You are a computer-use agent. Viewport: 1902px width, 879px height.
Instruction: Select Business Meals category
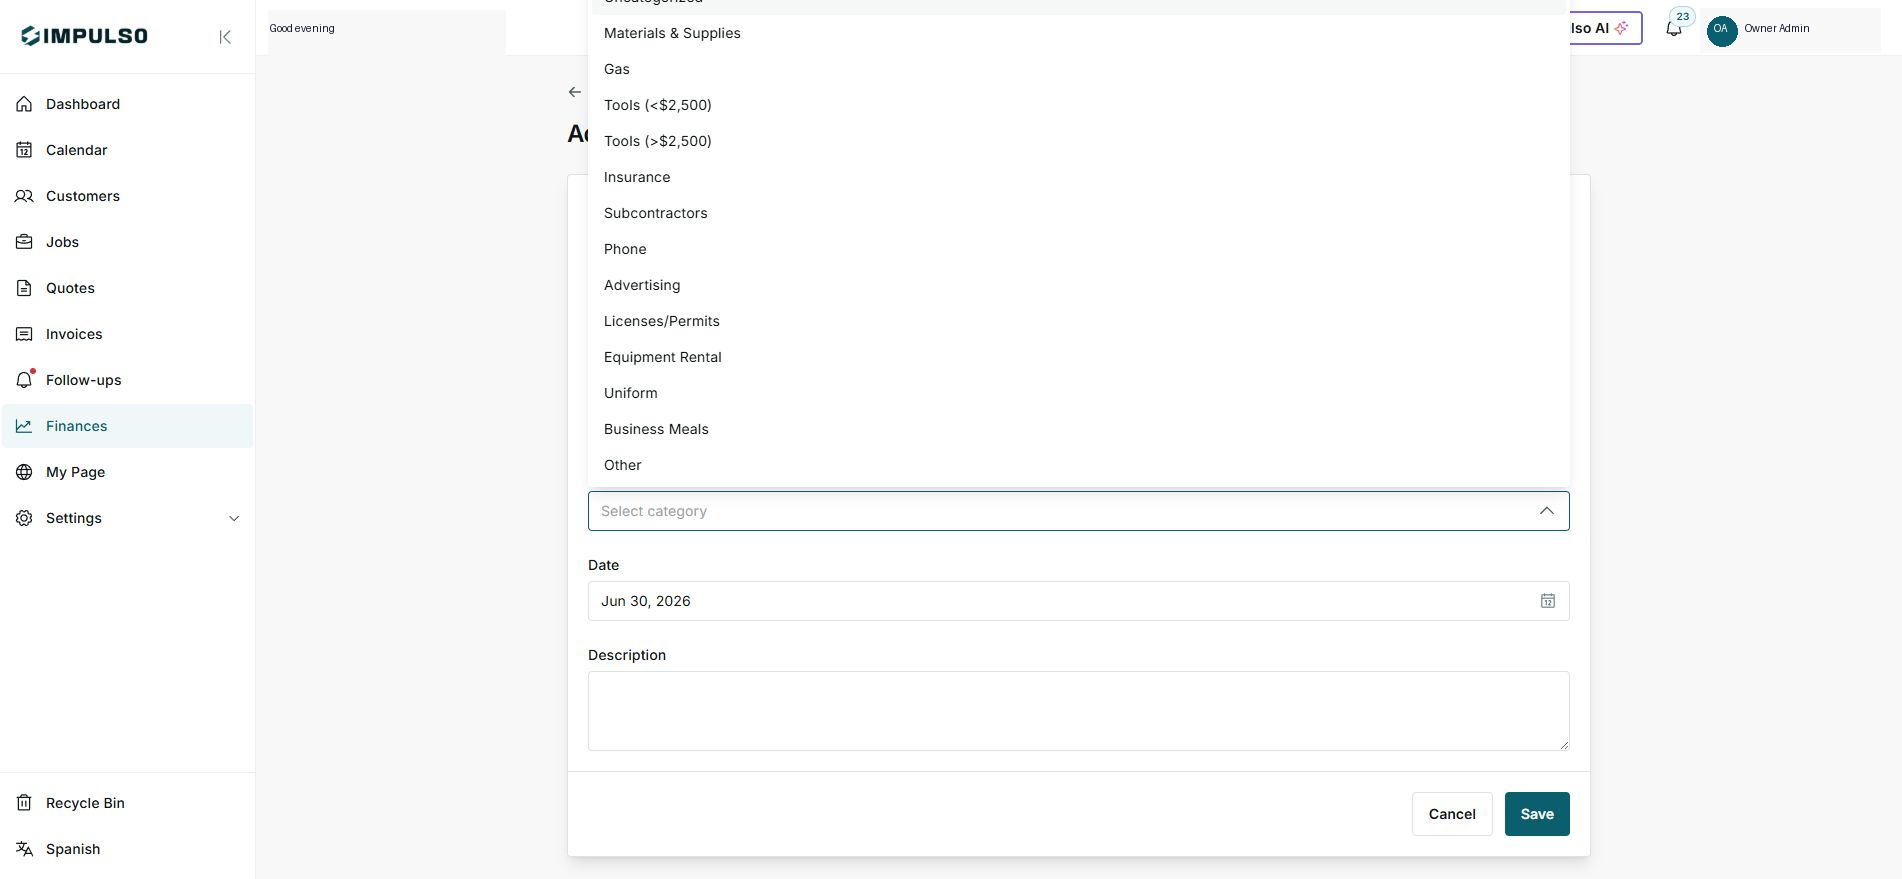tap(1079, 429)
